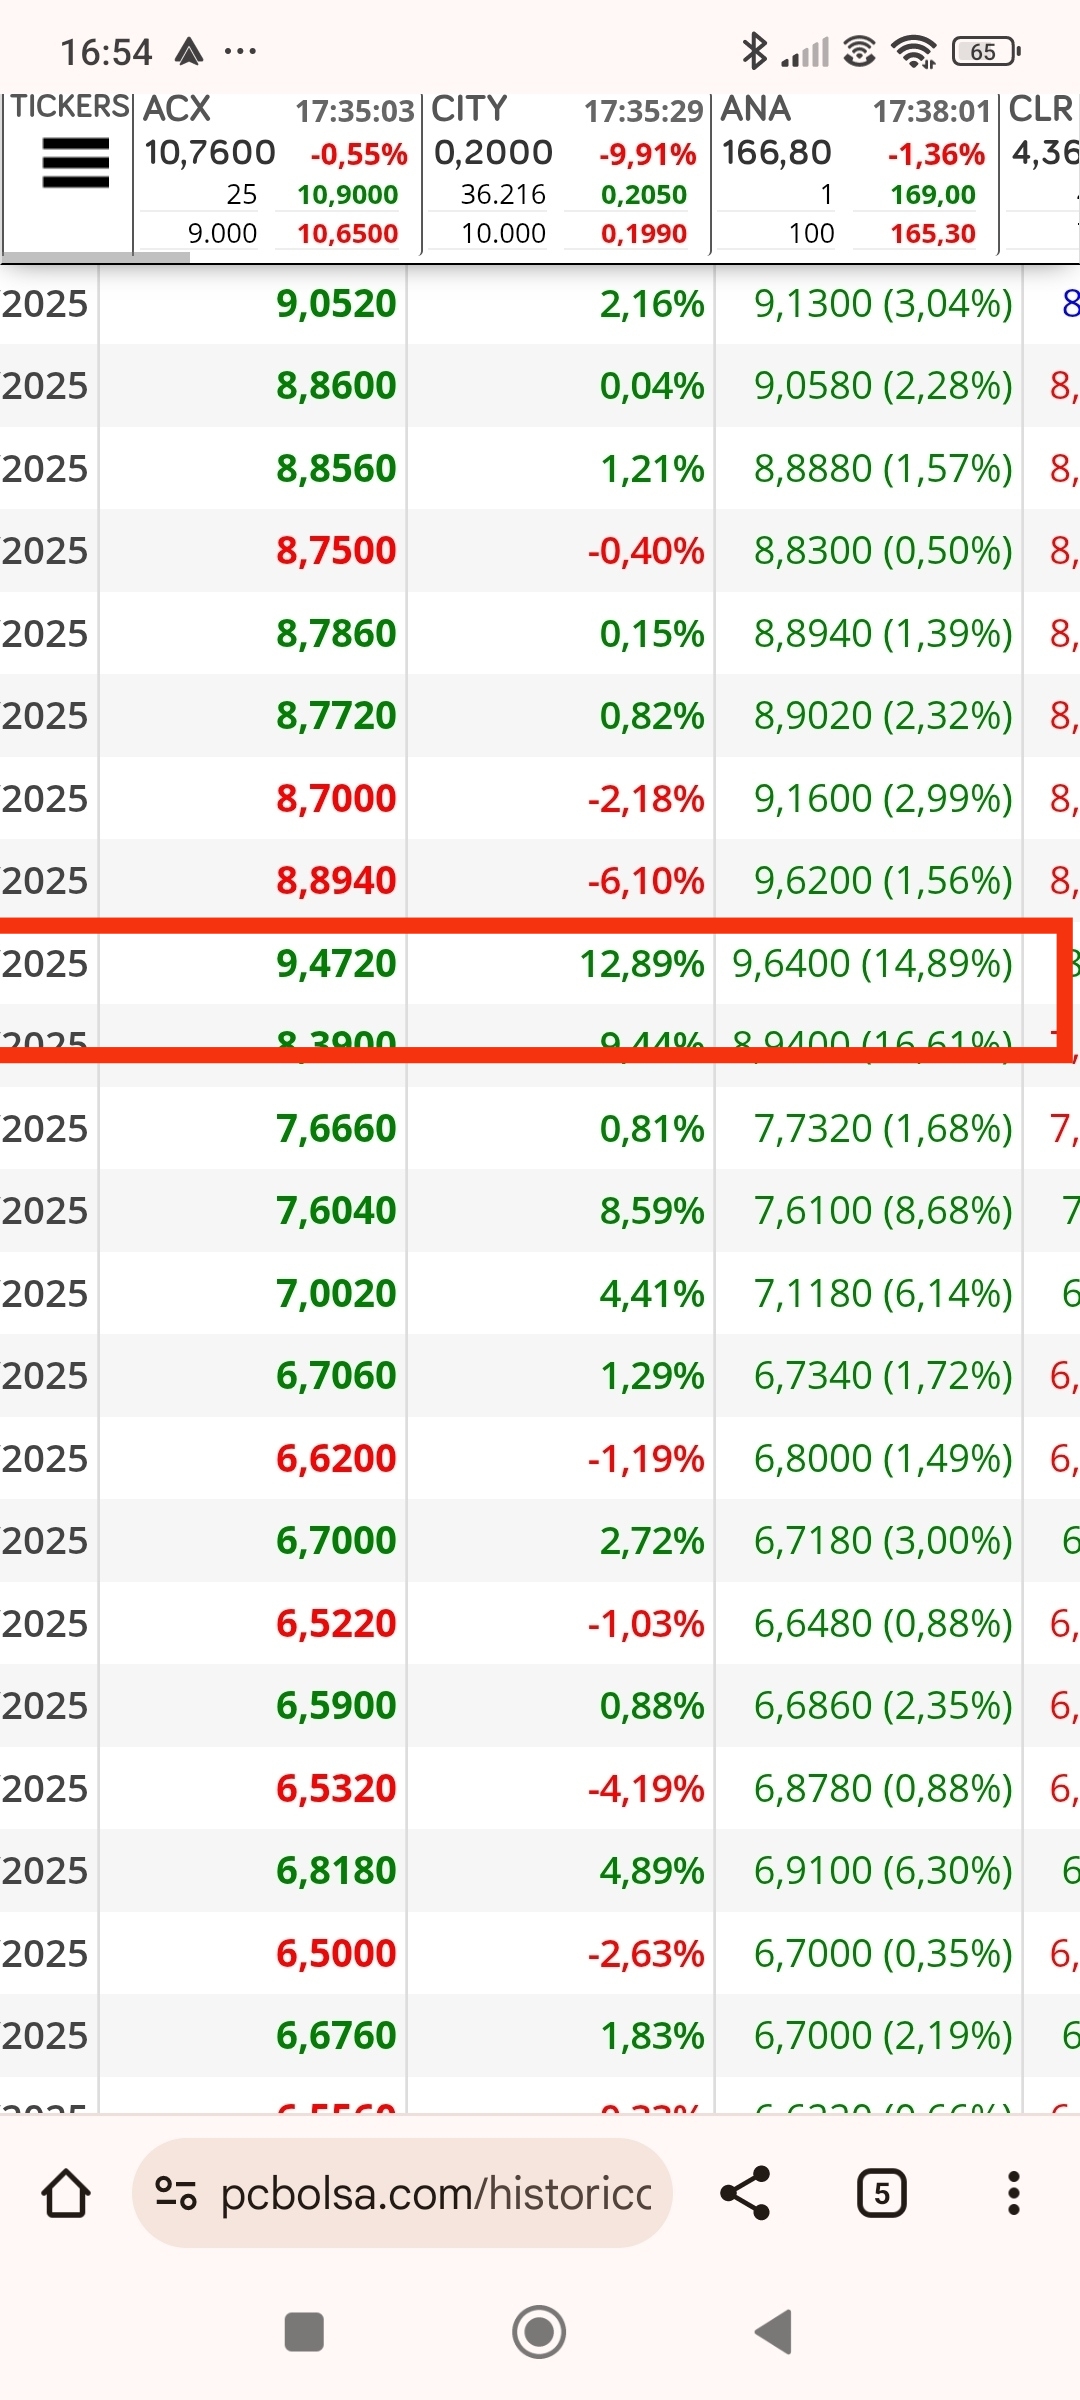Select the 1,21% change cell
This screenshot has width=1080, height=2400.
pyautogui.click(x=652, y=468)
